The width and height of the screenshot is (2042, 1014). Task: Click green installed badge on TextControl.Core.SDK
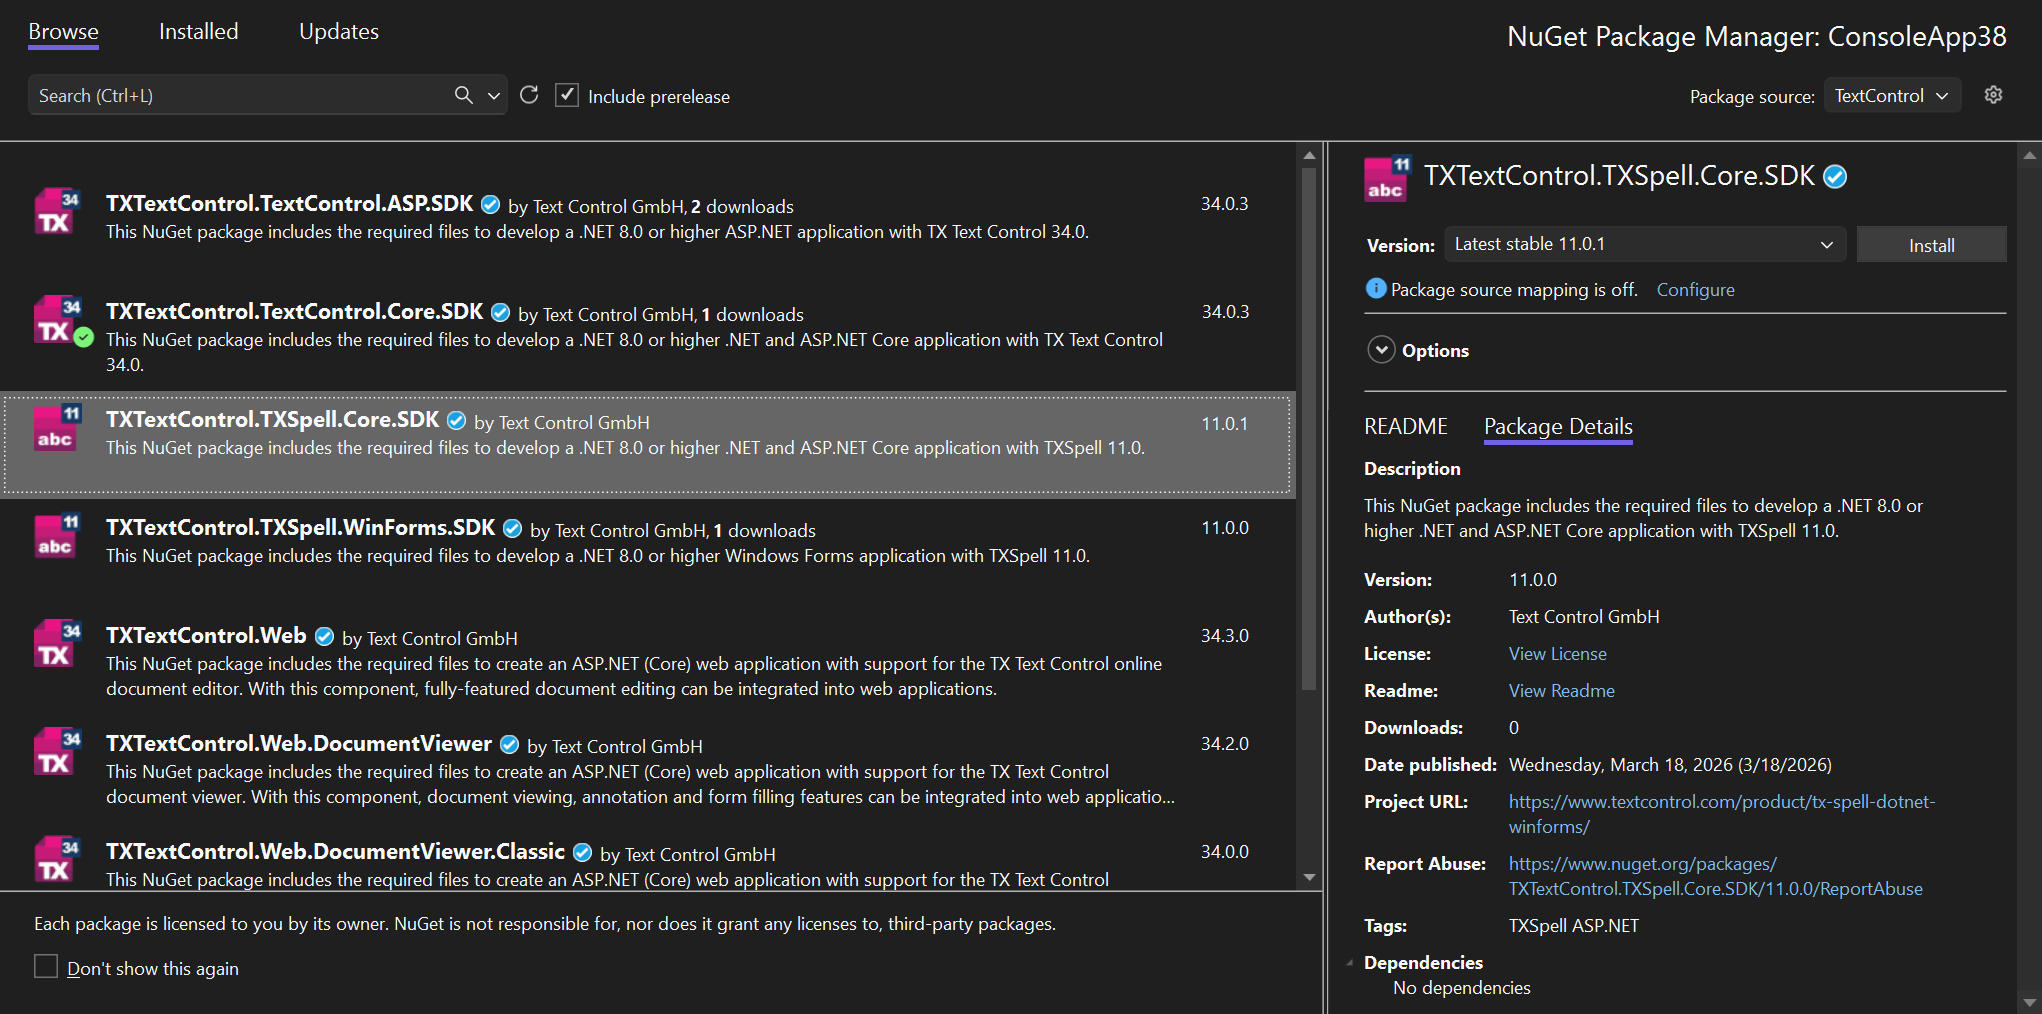pos(84,338)
